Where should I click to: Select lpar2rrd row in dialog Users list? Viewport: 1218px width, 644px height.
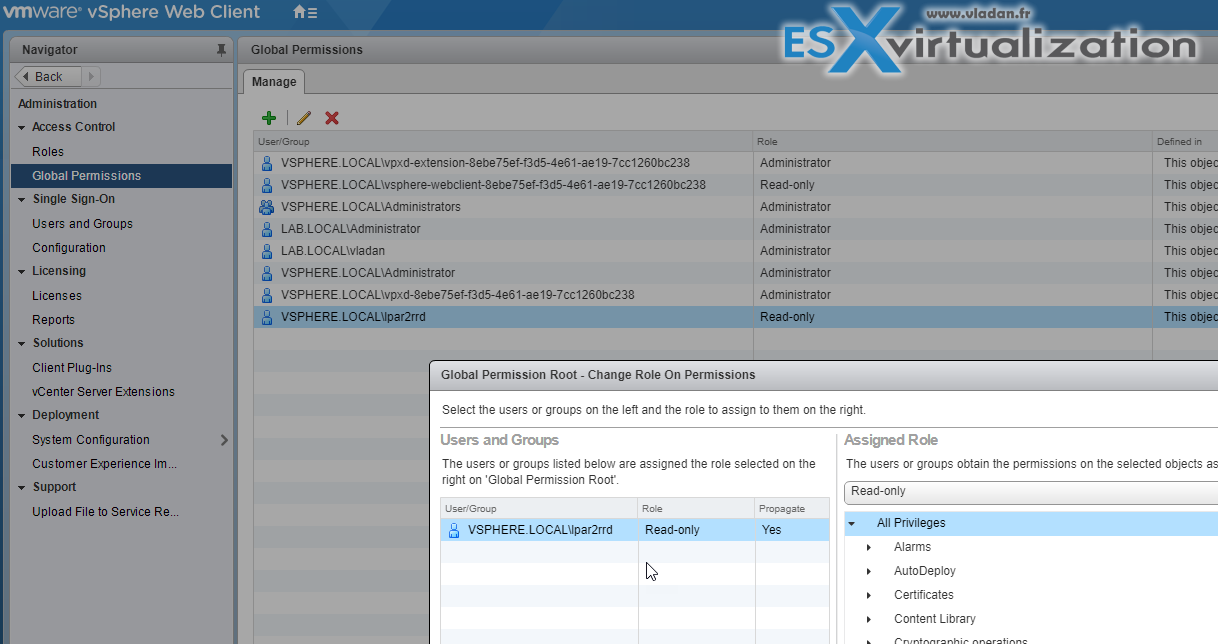click(635, 530)
